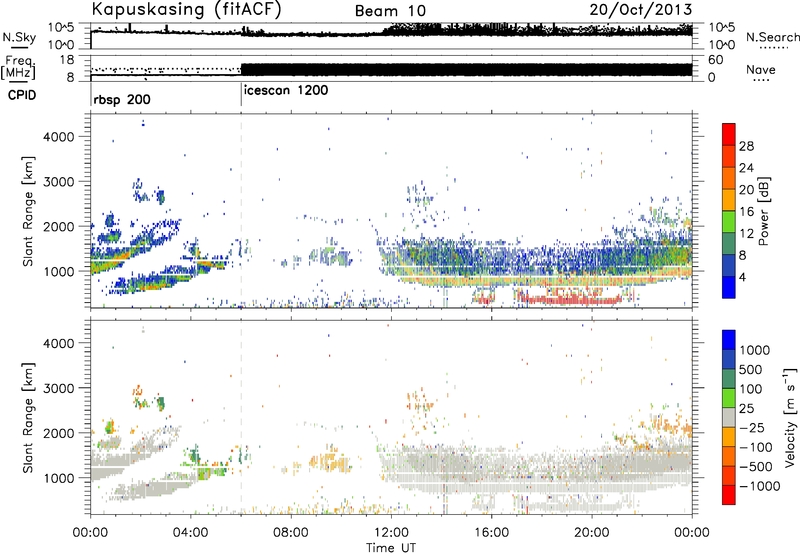800x554 pixels.
Task: Click the 'Beam 10' label
Action: coord(390,11)
